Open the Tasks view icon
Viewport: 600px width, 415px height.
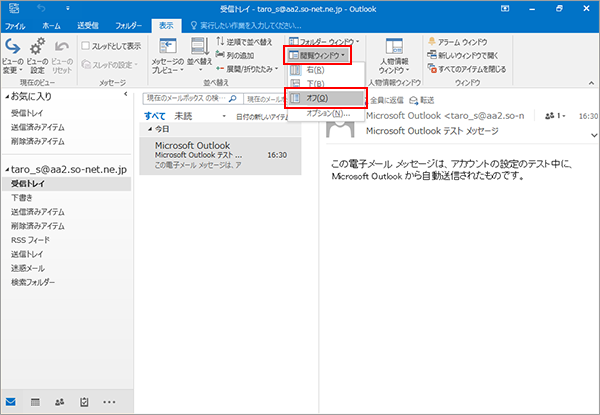[x=84, y=402]
